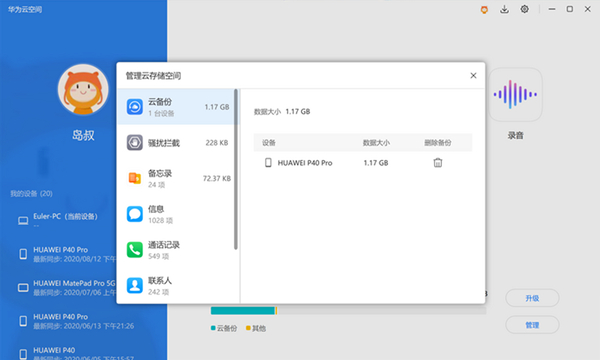Click the category list scrollbar in dialog
The image size is (600, 360).
click(x=236, y=169)
